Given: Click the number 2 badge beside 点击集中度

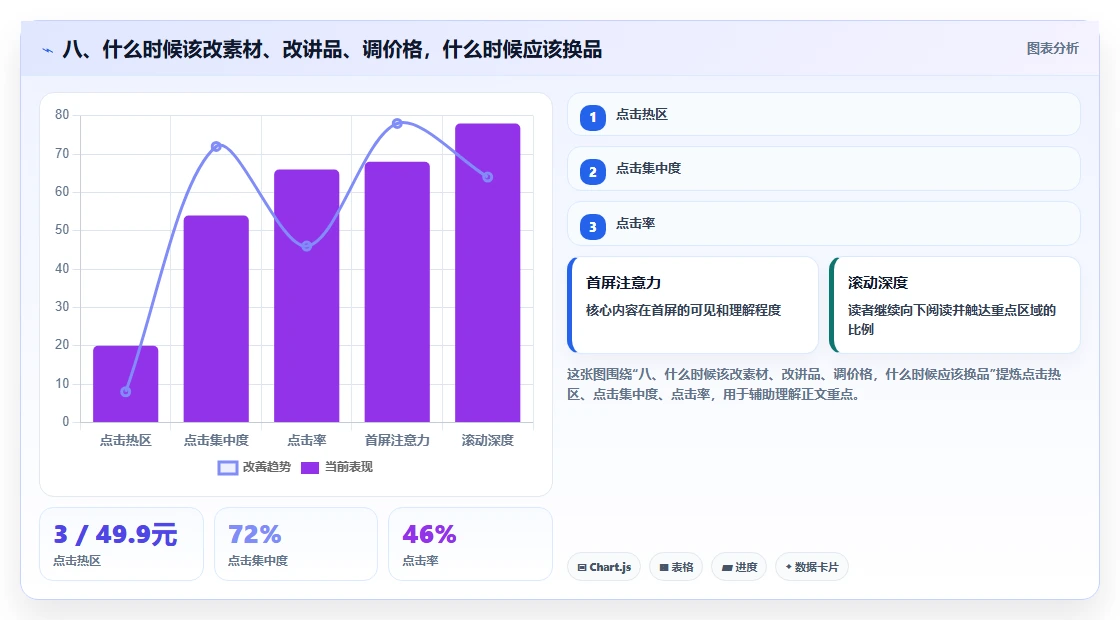Looking at the screenshot, I should 593,171.
